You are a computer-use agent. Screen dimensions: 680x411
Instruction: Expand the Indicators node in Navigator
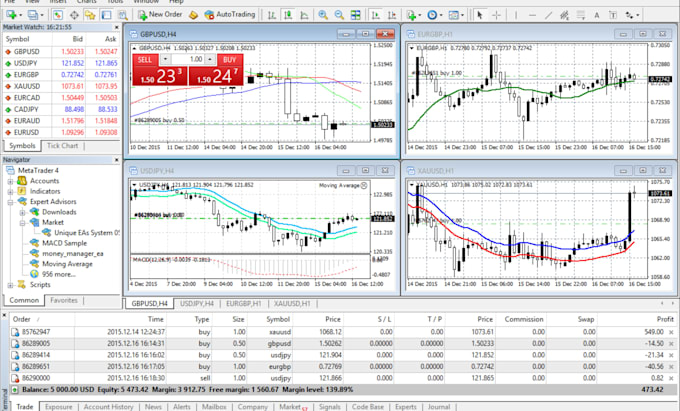coord(10,192)
